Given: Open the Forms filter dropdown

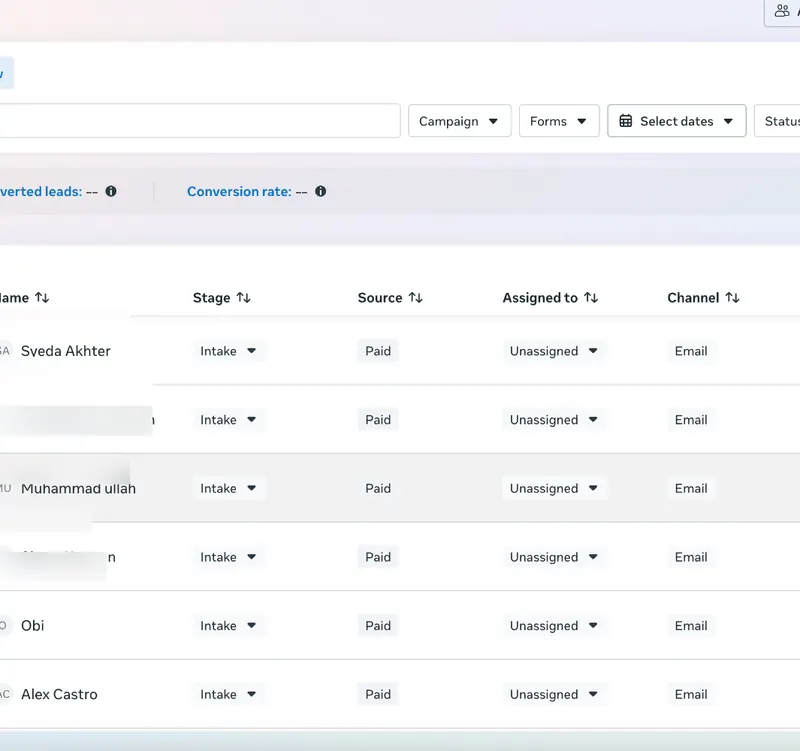Looking at the screenshot, I should (x=559, y=121).
